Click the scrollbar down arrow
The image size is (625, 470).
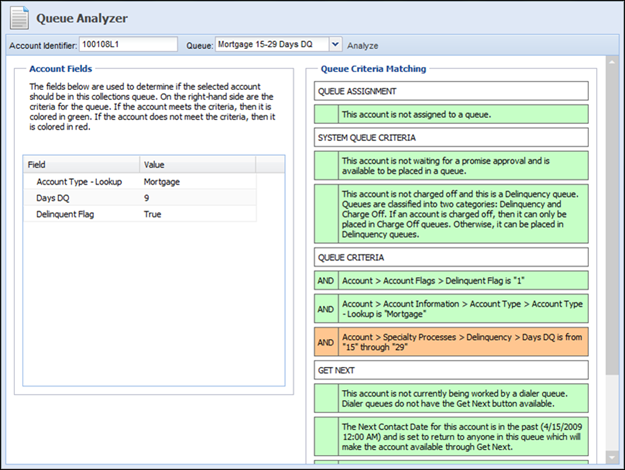tap(611, 457)
